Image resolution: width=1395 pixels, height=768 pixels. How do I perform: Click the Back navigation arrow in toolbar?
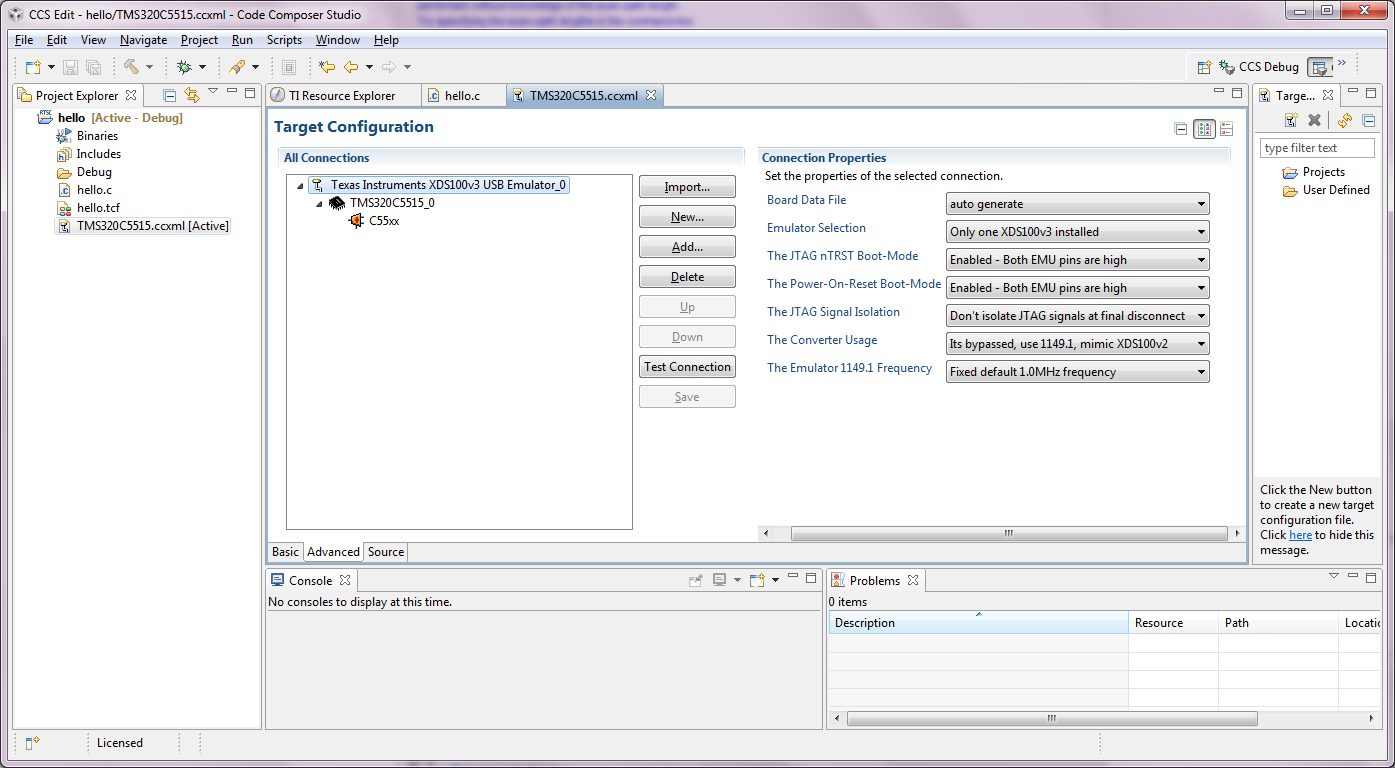[x=351, y=67]
